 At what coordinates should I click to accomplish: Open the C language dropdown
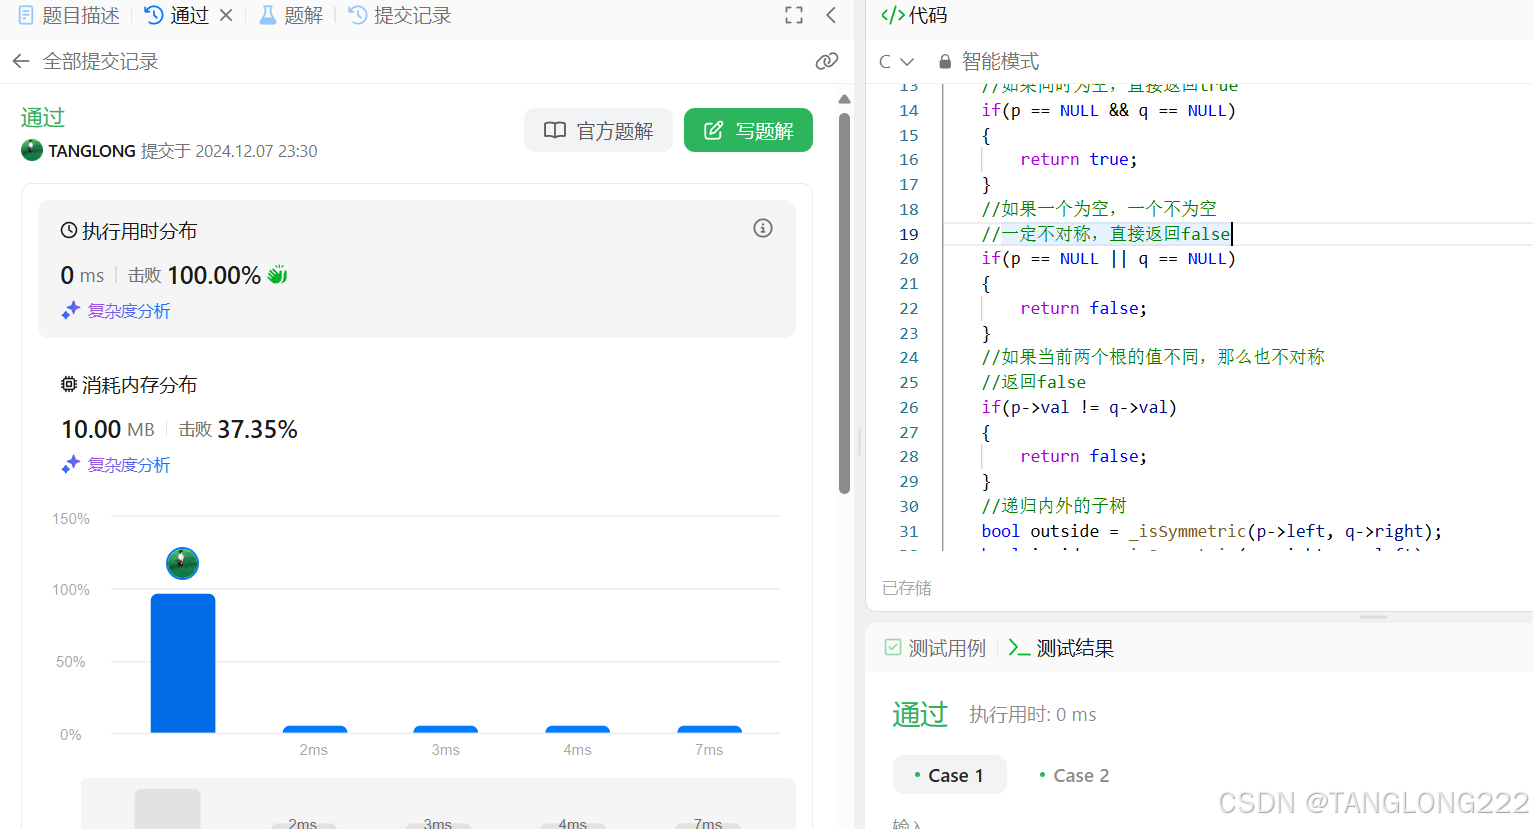coord(896,62)
